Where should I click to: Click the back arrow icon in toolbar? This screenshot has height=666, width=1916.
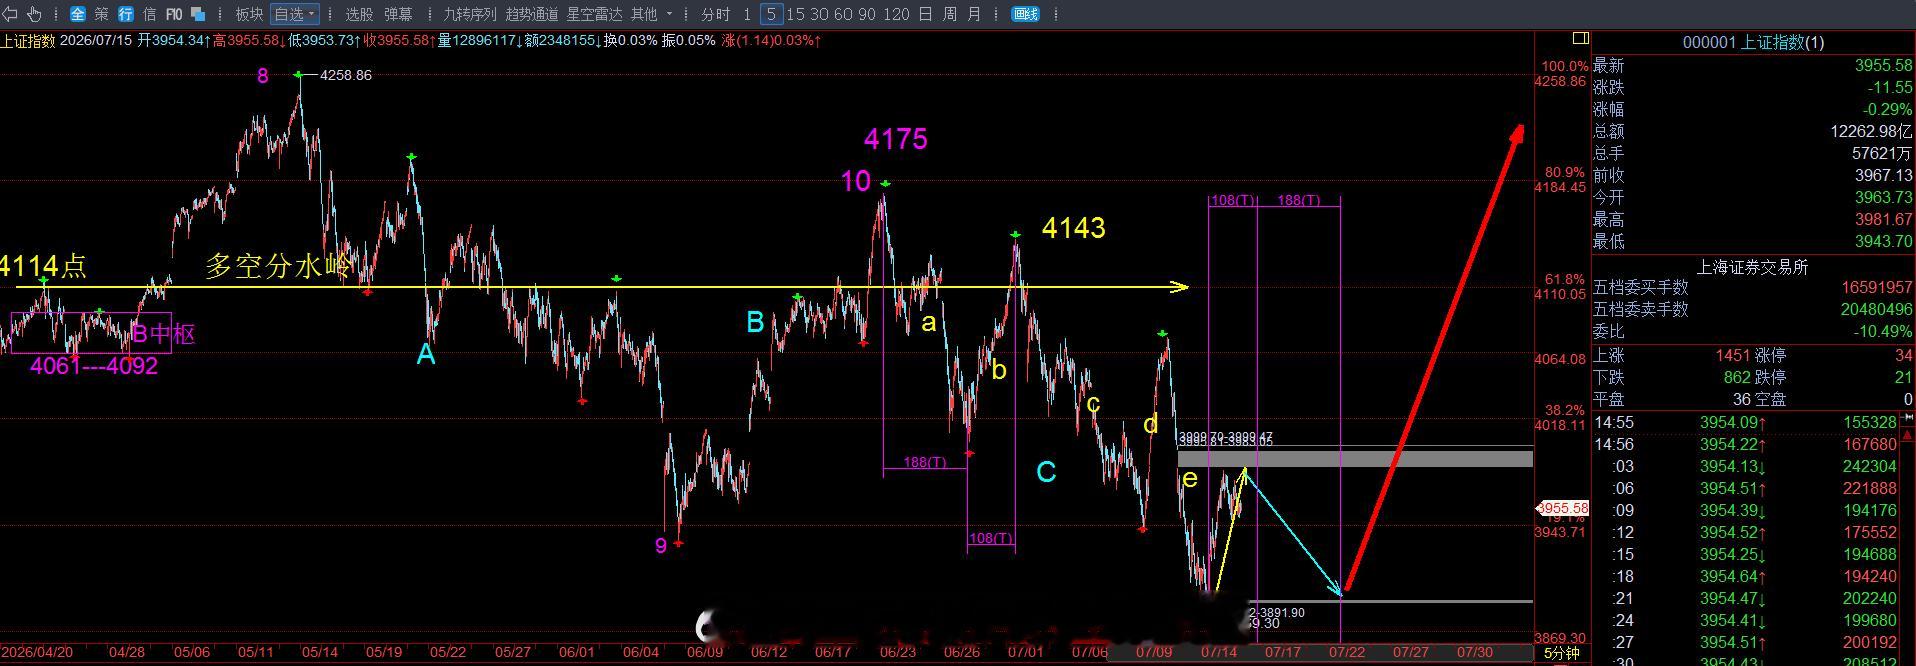12,14
